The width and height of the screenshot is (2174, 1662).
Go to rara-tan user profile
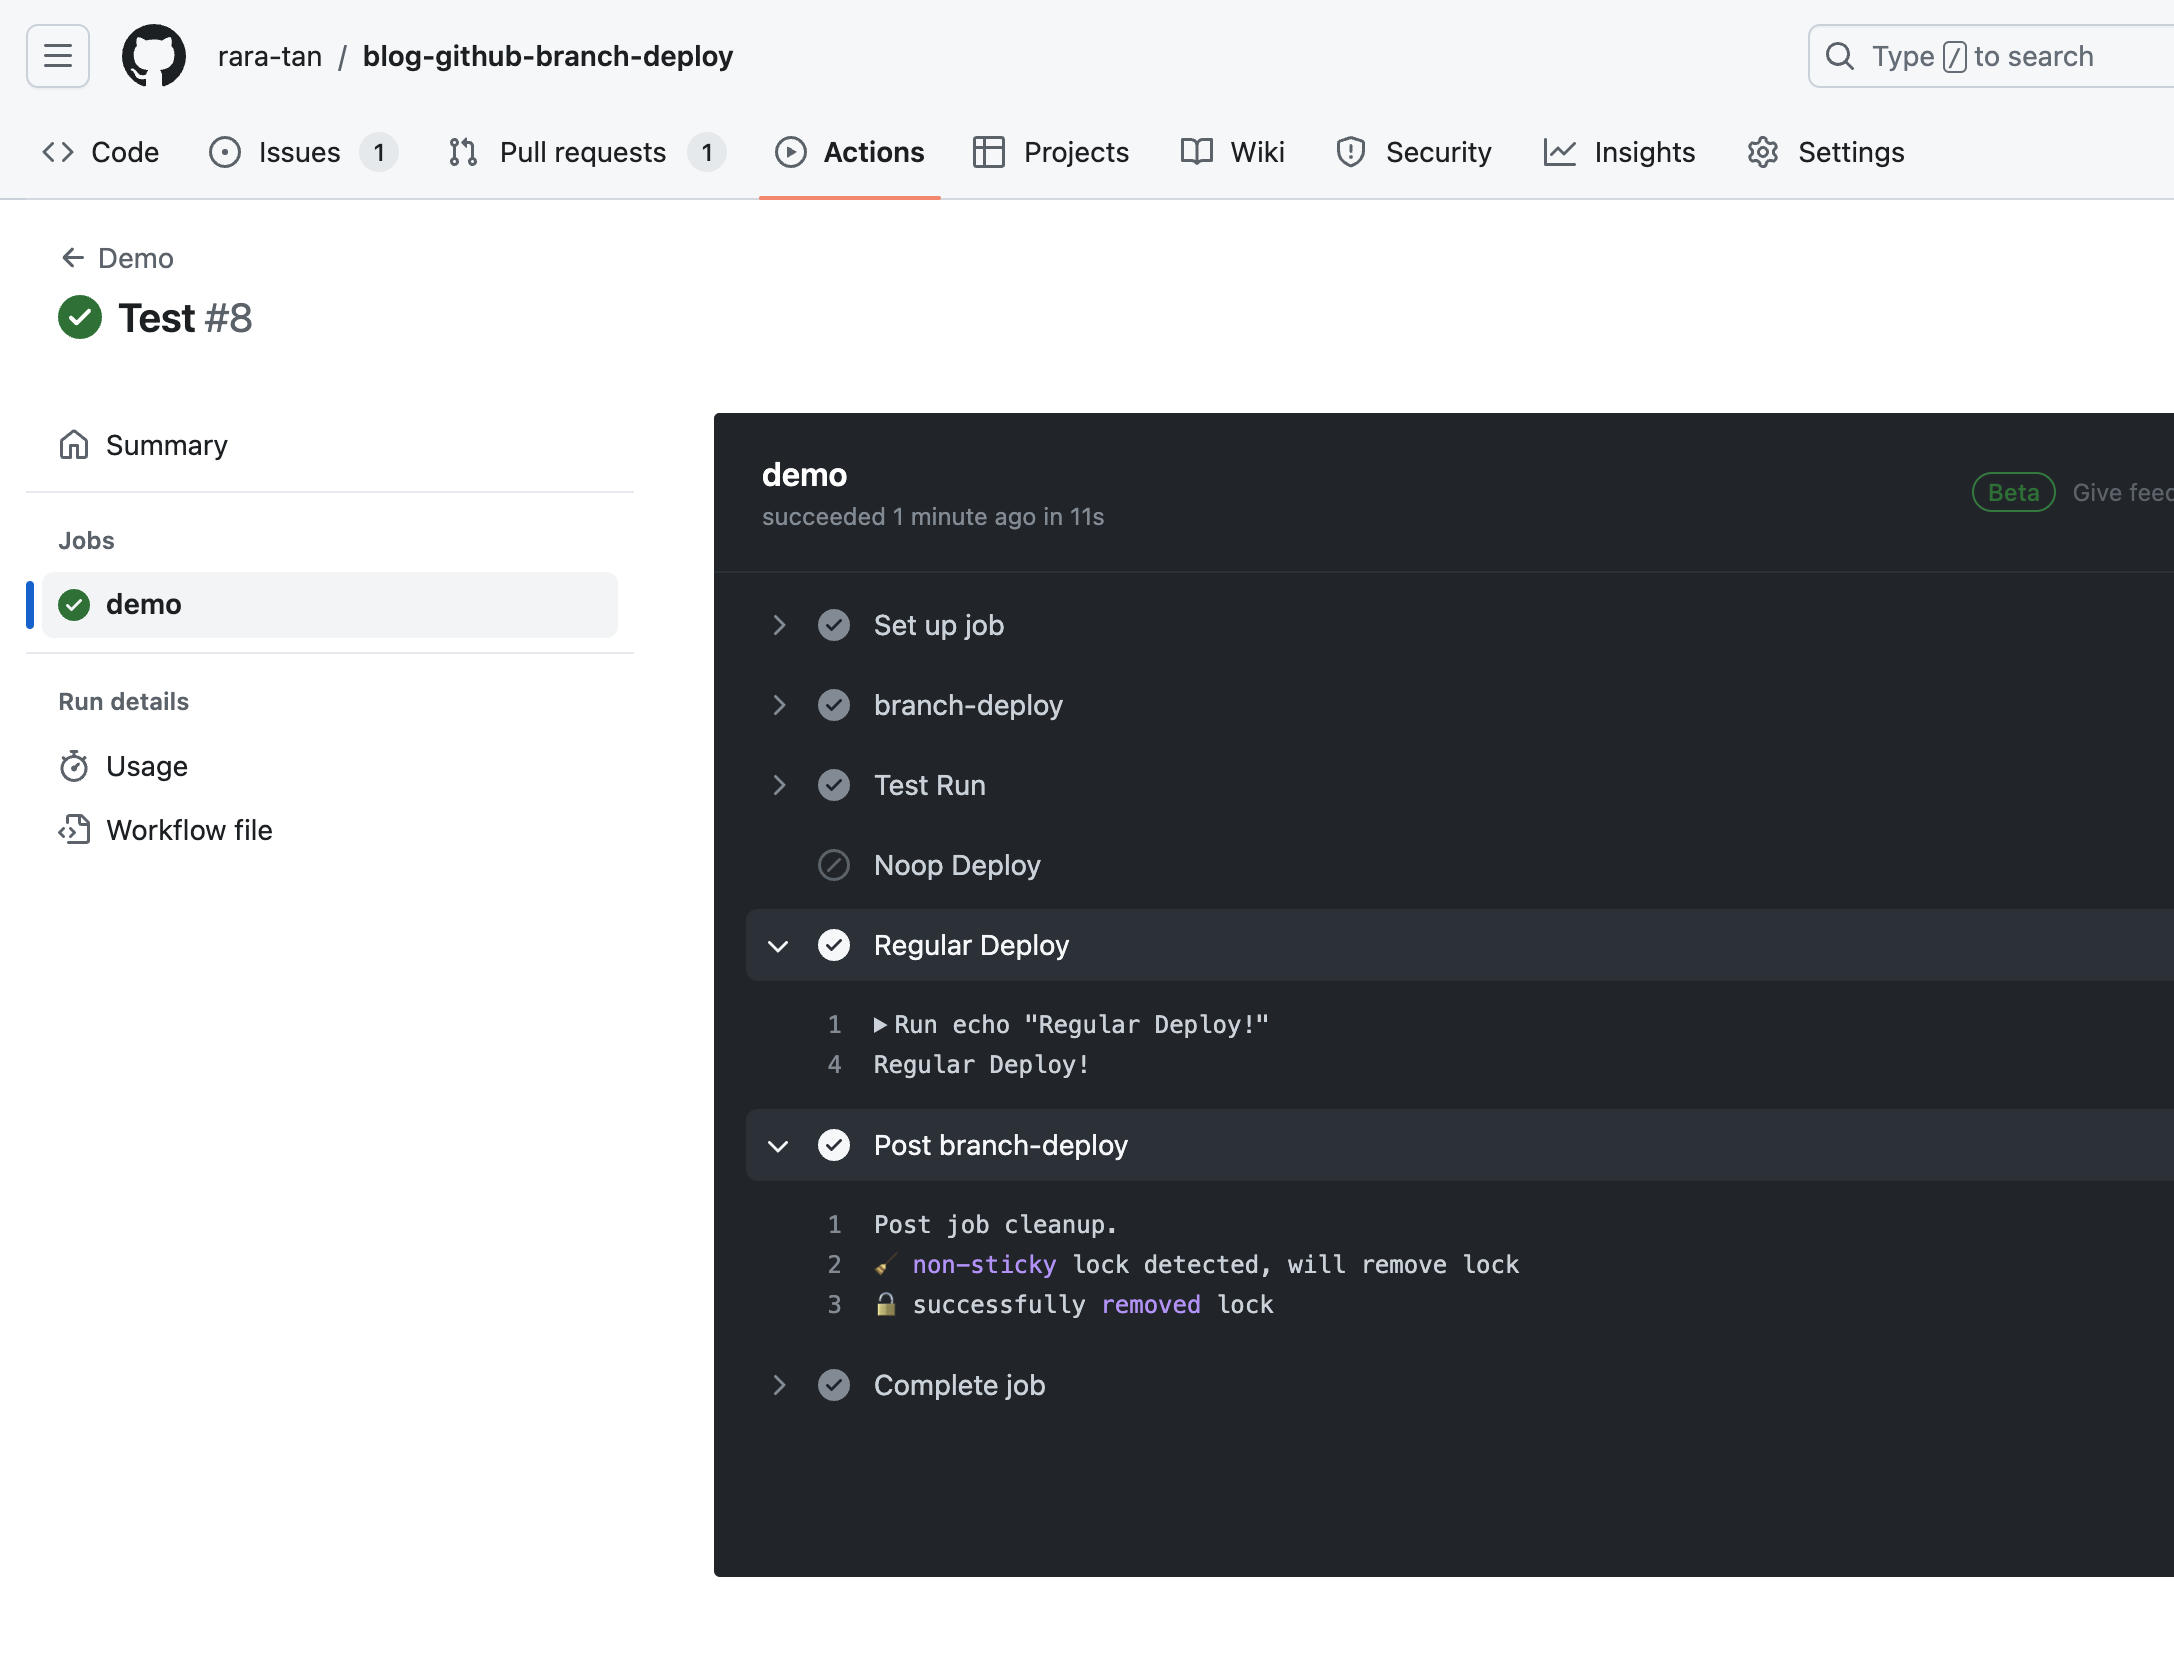coord(270,56)
